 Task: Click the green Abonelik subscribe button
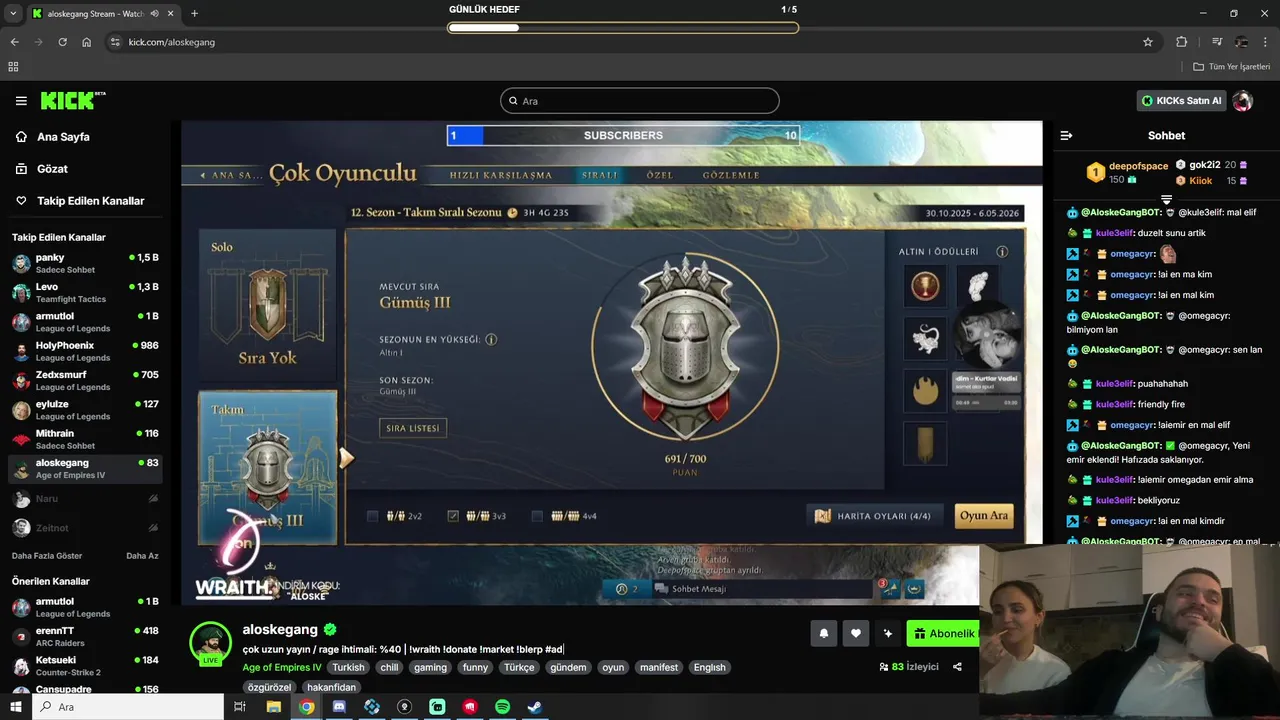point(942,633)
